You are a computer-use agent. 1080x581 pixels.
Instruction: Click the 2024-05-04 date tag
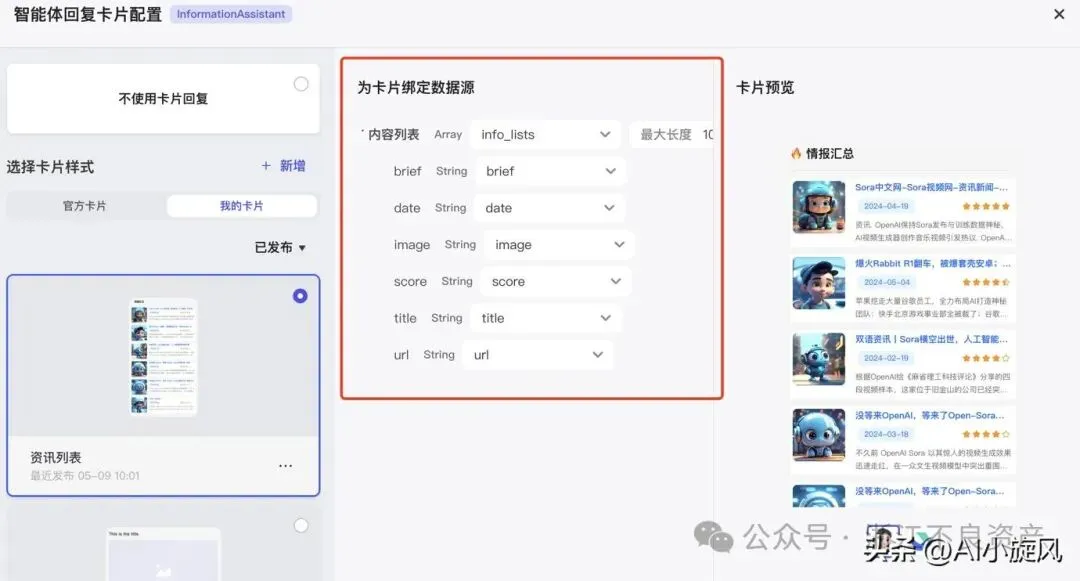(x=886, y=282)
